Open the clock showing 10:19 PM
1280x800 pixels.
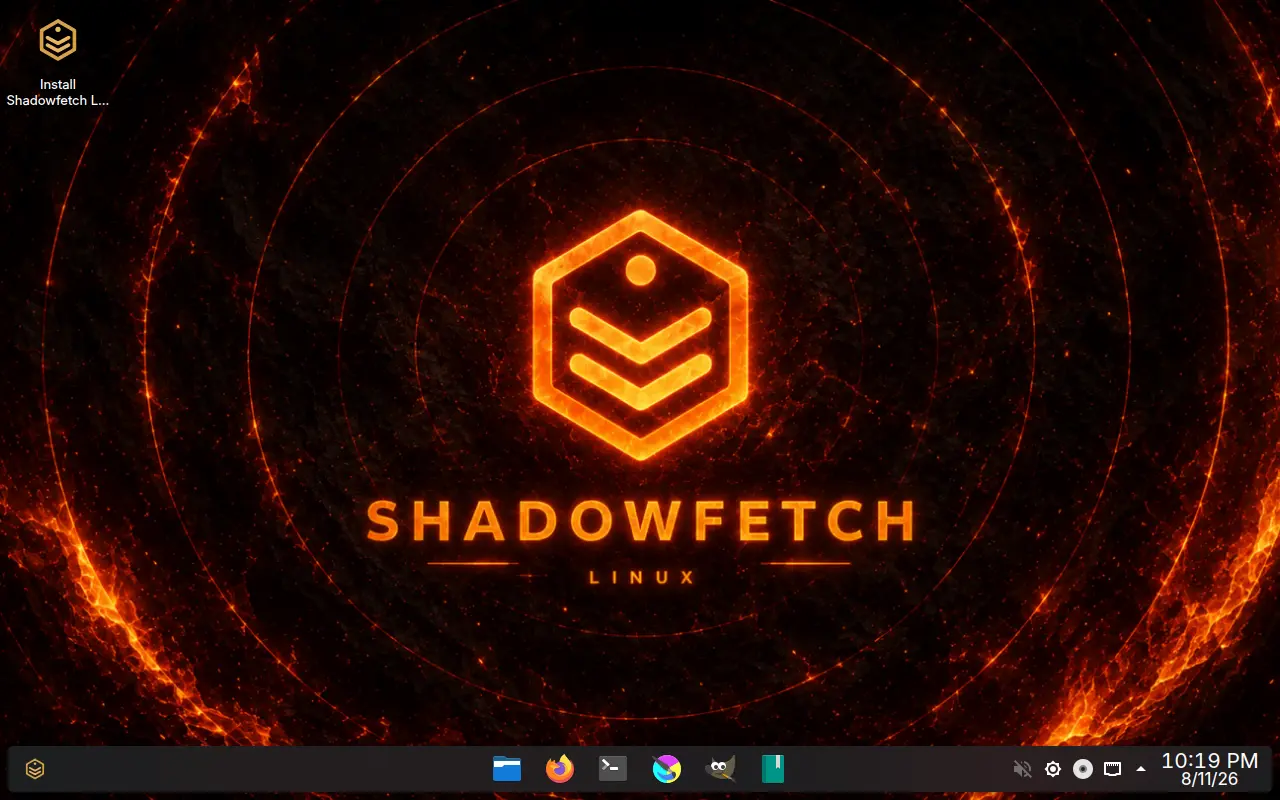pyautogui.click(x=1209, y=769)
